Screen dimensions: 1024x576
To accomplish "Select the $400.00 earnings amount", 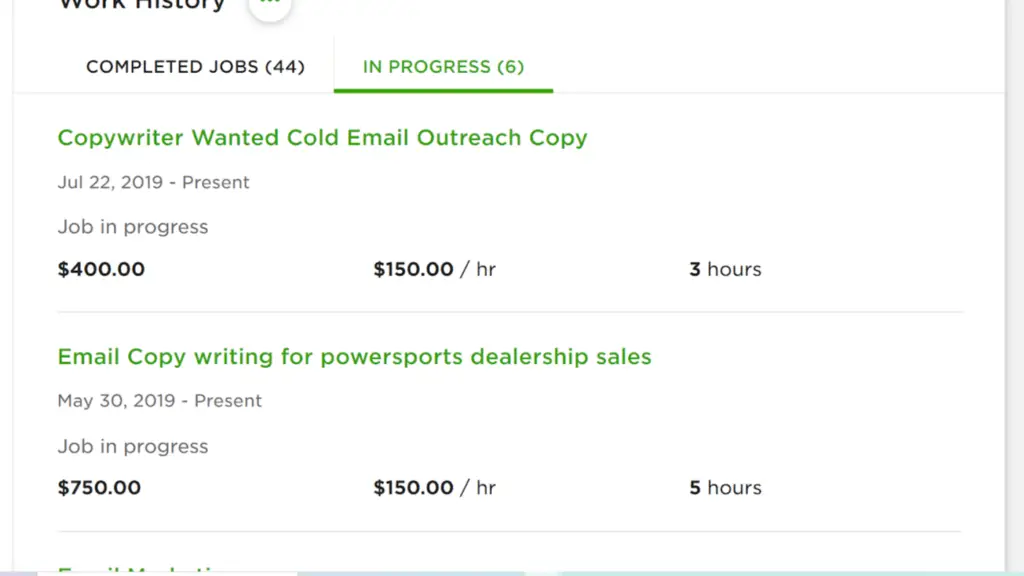I will coord(101,269).
